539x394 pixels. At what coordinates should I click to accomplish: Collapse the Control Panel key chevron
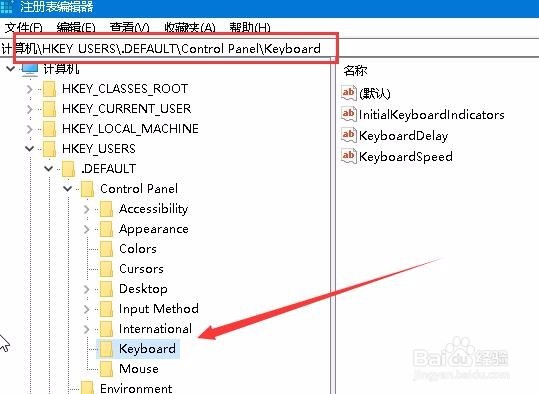coord(68,189)
